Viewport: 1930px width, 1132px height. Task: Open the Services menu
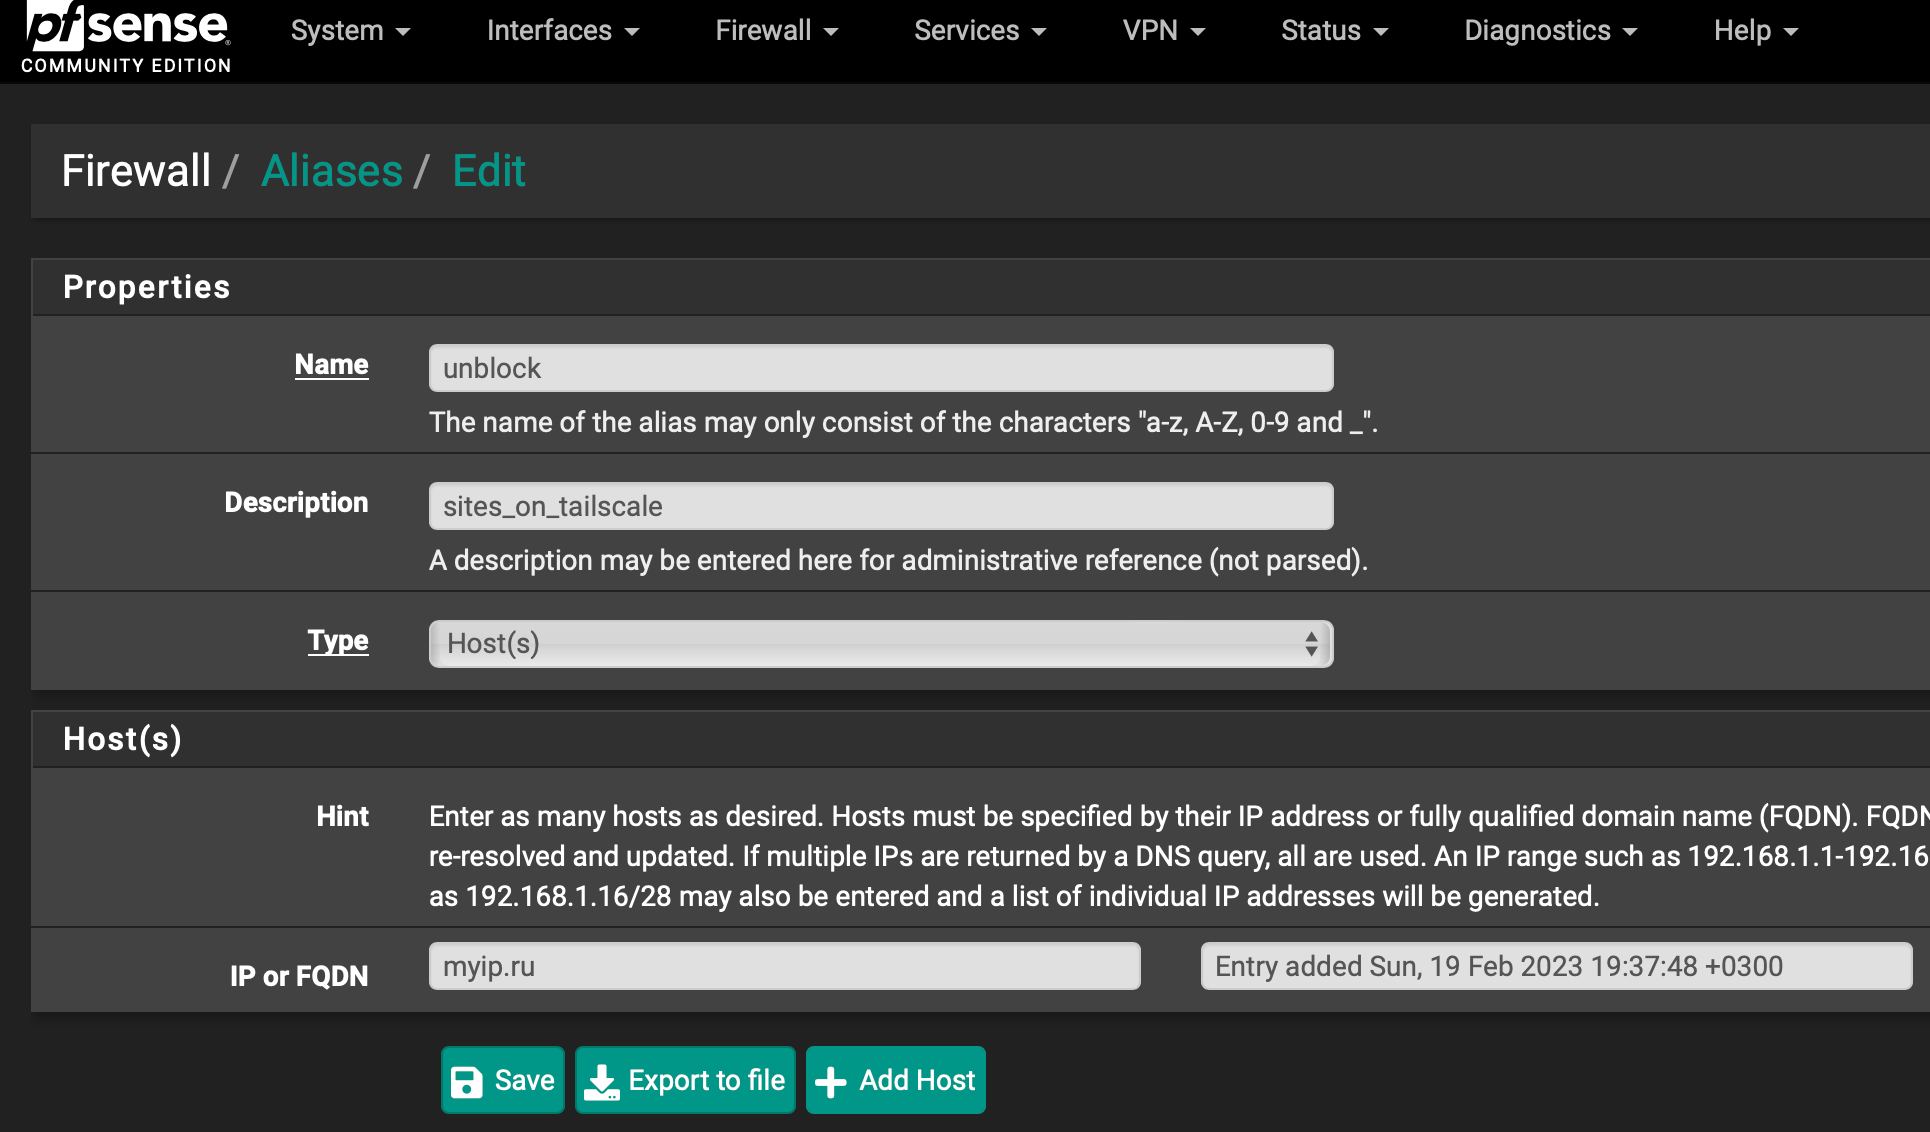point(979,31)
